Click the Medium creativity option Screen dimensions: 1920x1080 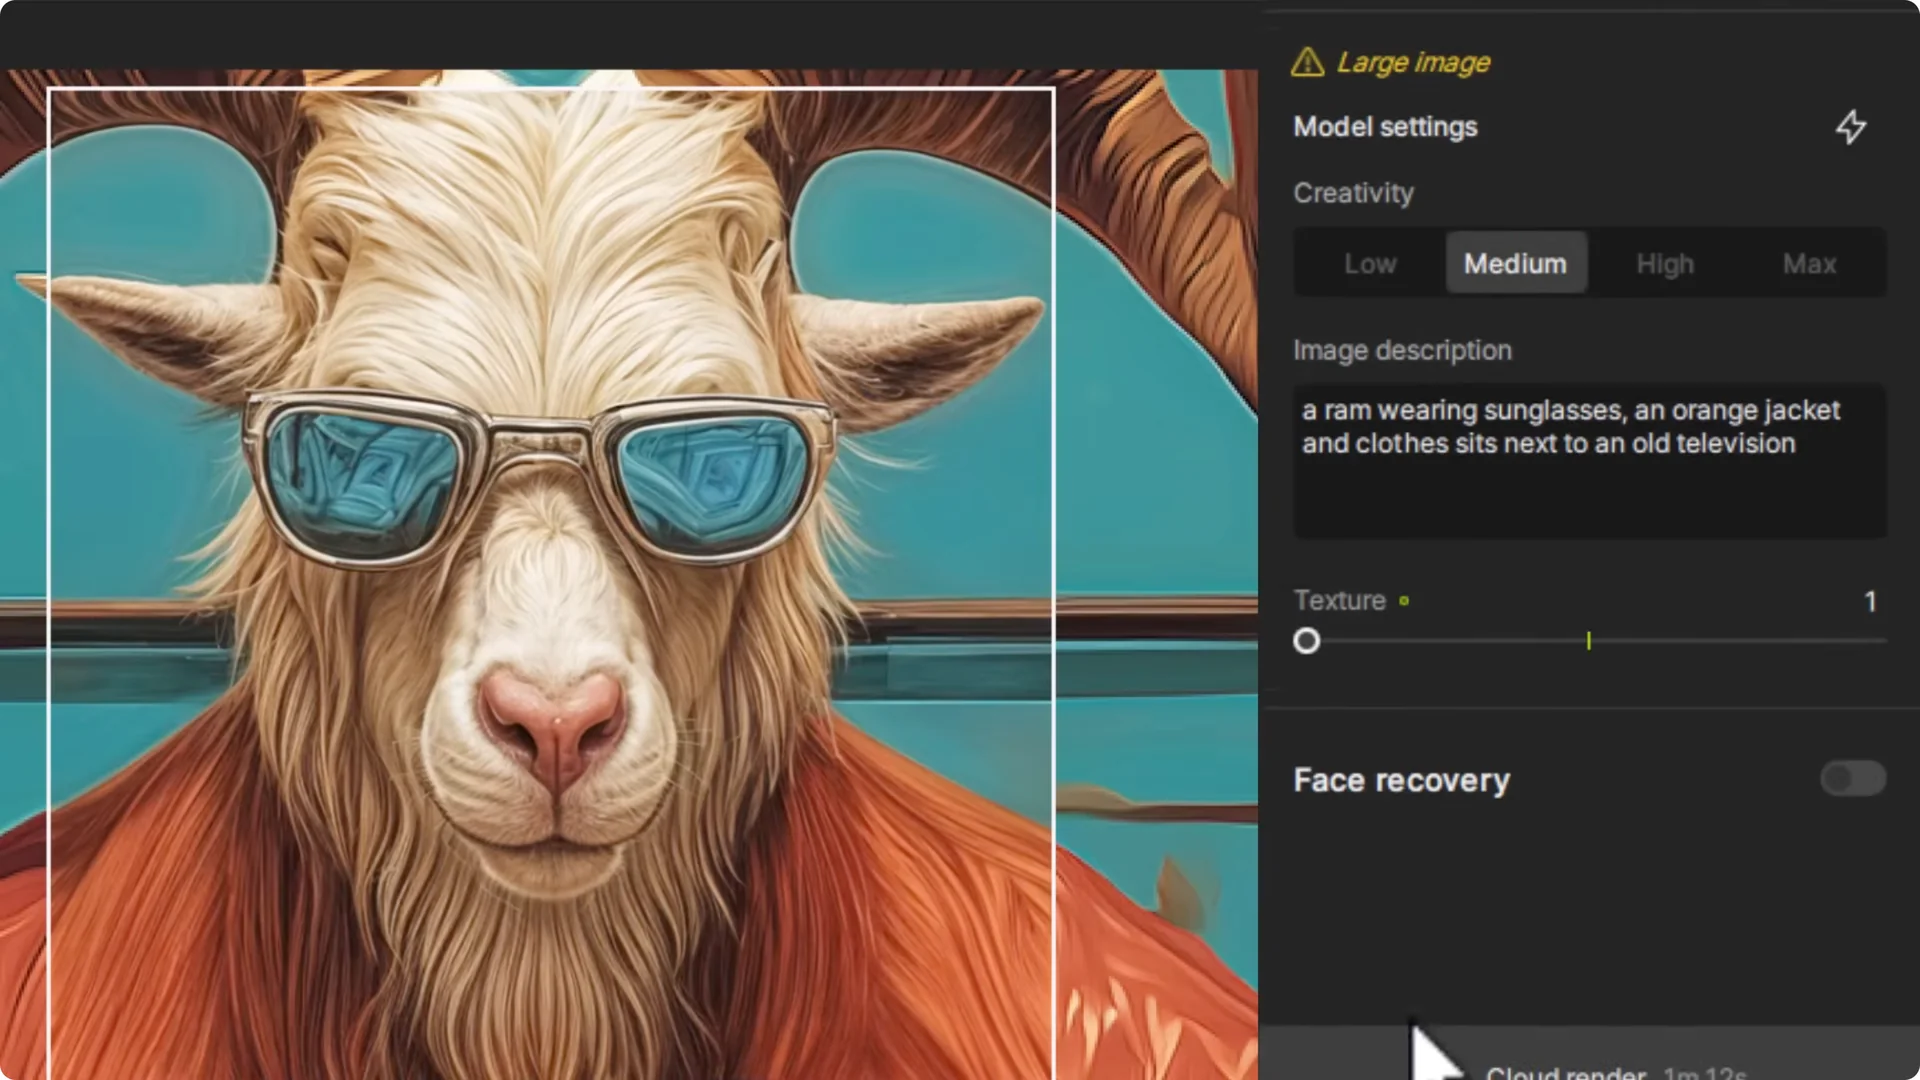[x=1515, y=263]
